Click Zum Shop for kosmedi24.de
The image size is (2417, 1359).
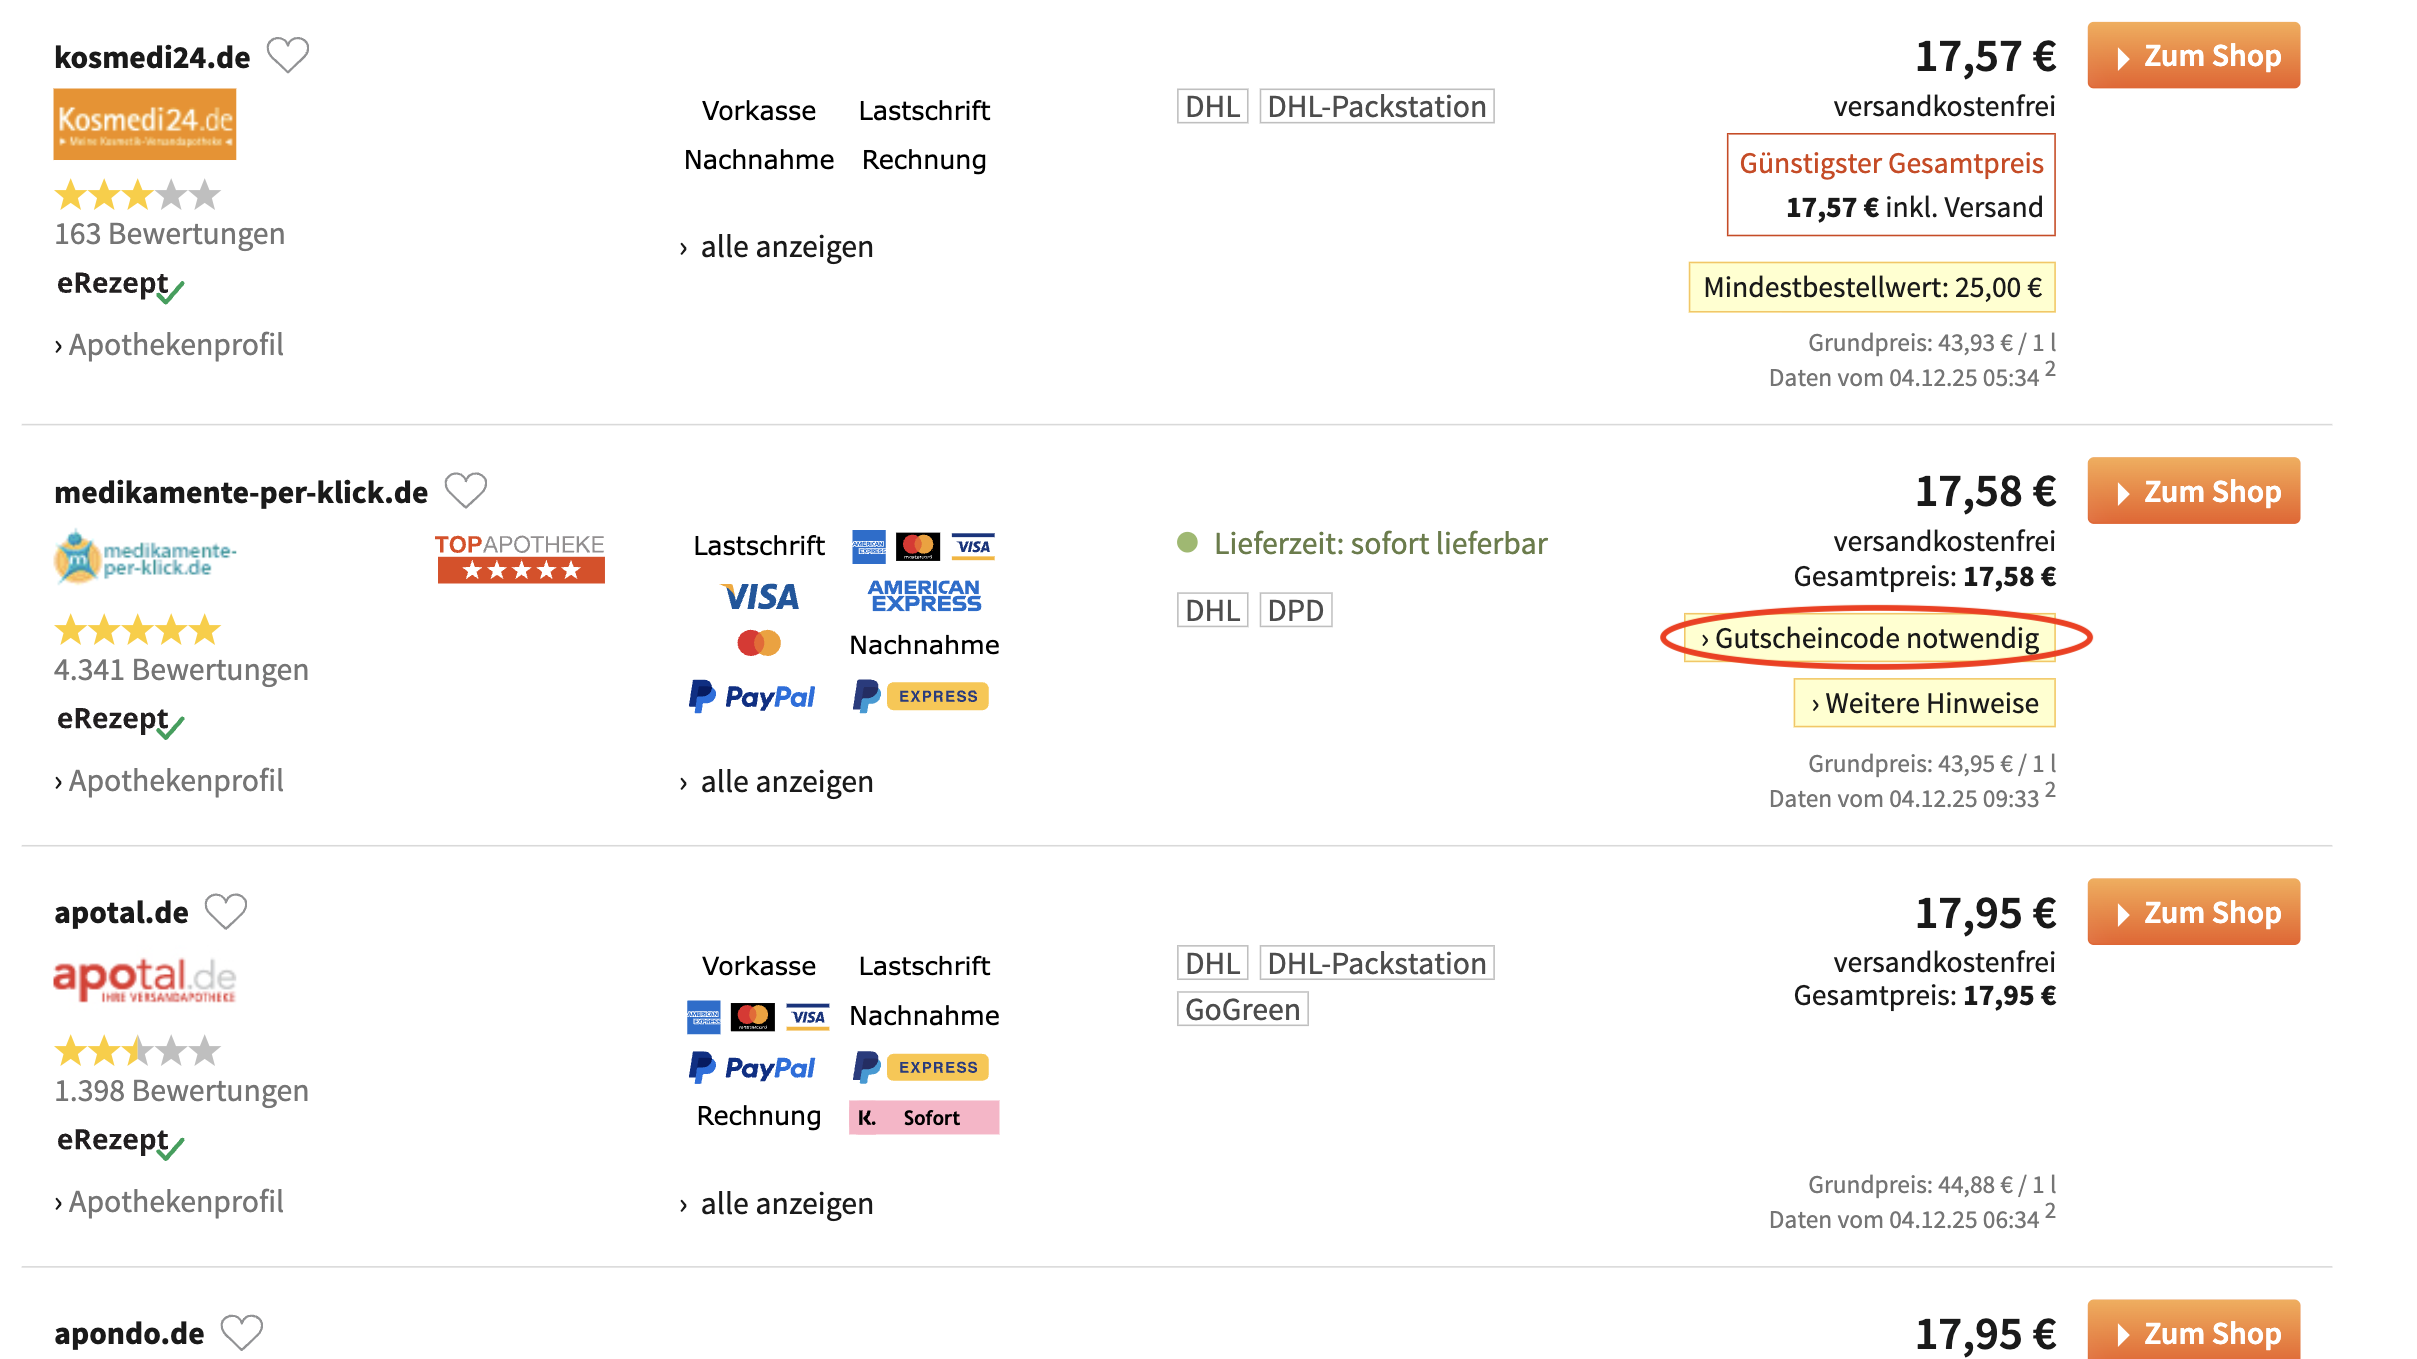(2193, 55)
